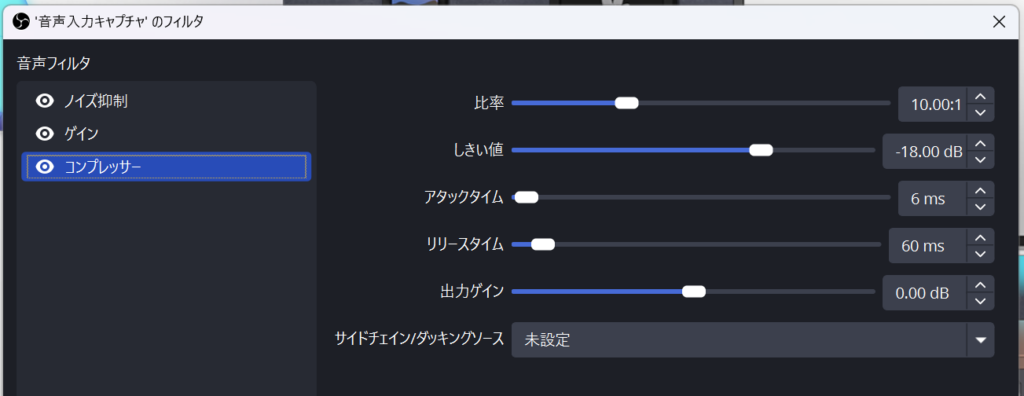This screenshot has height=396, width=1024.
Task: Toggle the ゲイン filter eye icon
Action: click(x=44, y=134)
